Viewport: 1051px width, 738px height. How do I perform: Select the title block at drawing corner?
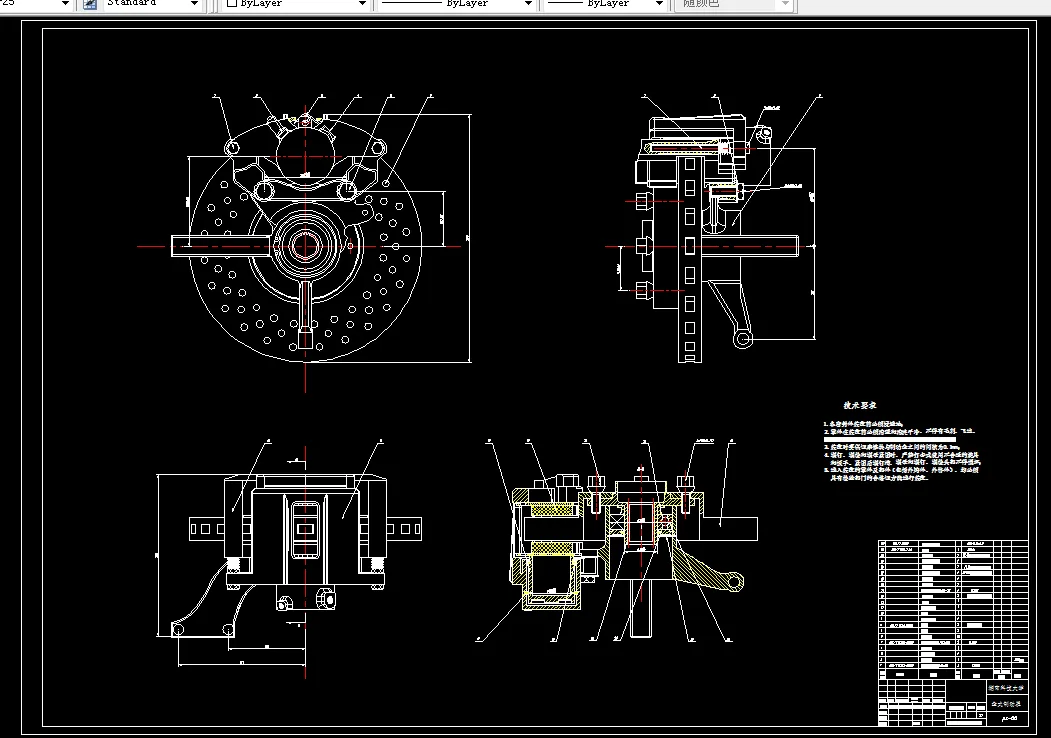tap(953, 702)
